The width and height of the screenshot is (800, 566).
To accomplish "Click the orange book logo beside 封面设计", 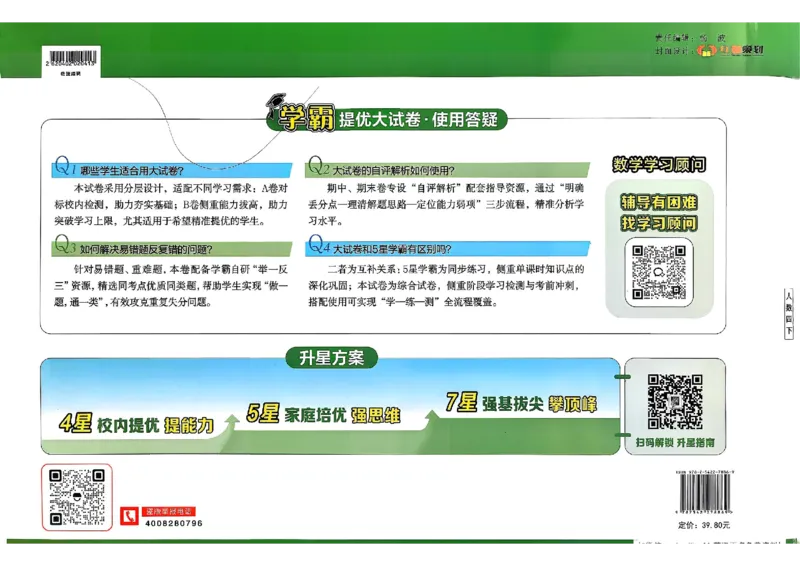I will coord(707,50).
